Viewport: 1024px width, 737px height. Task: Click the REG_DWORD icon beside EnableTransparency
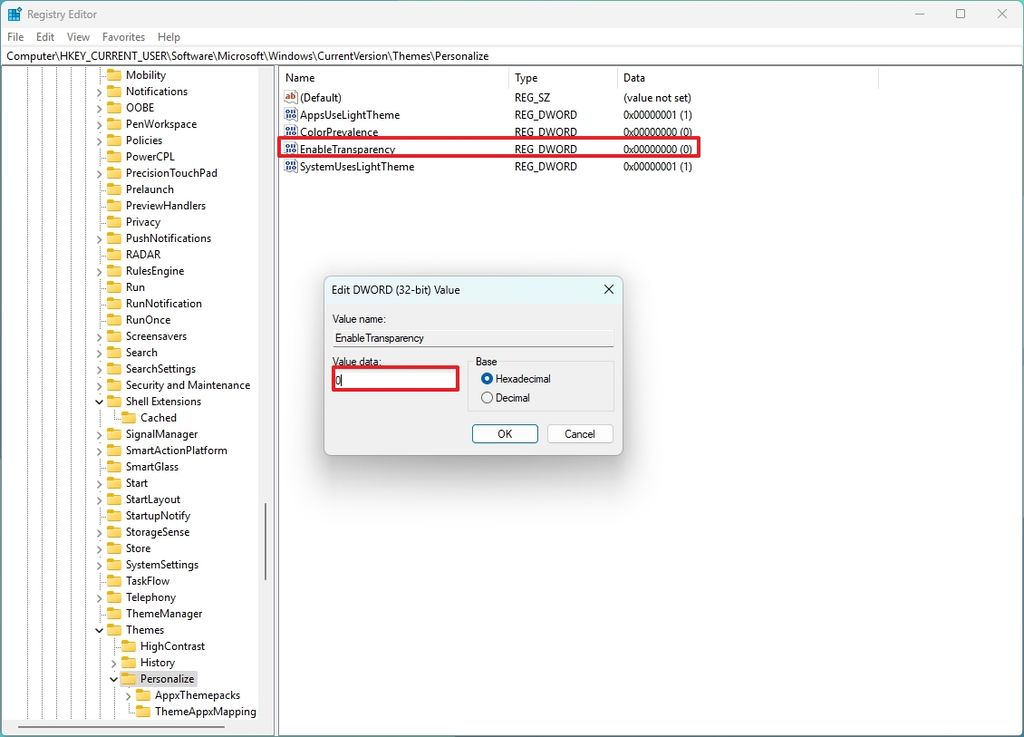(290, 149)
